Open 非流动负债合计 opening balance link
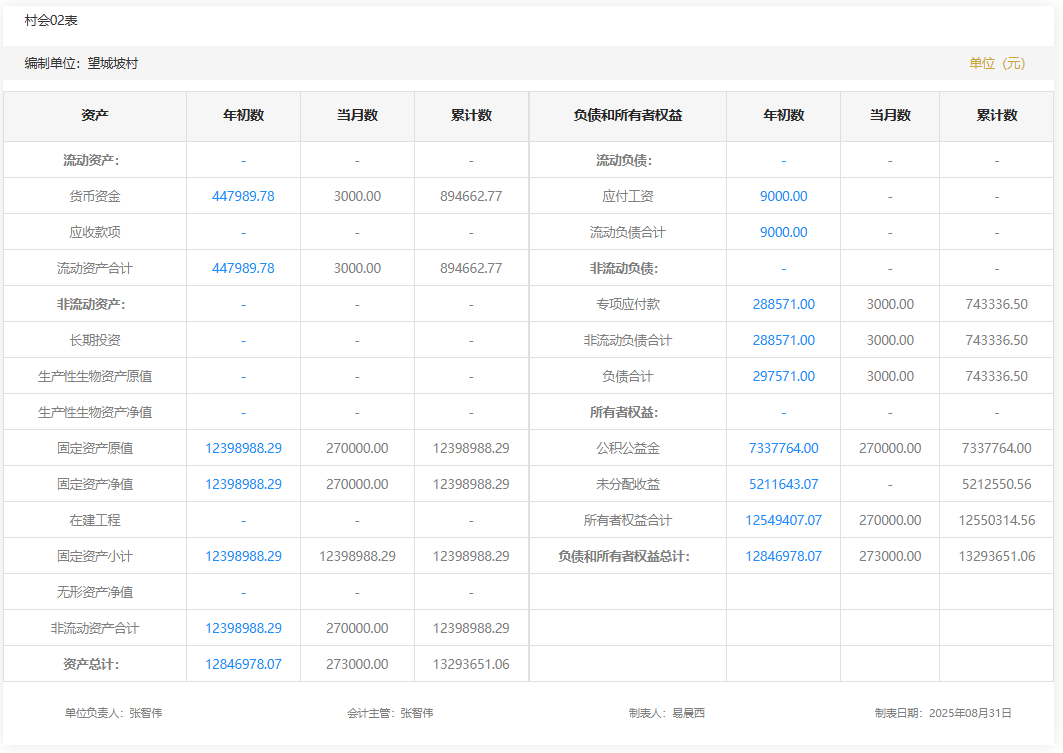 tap(783, 340)
